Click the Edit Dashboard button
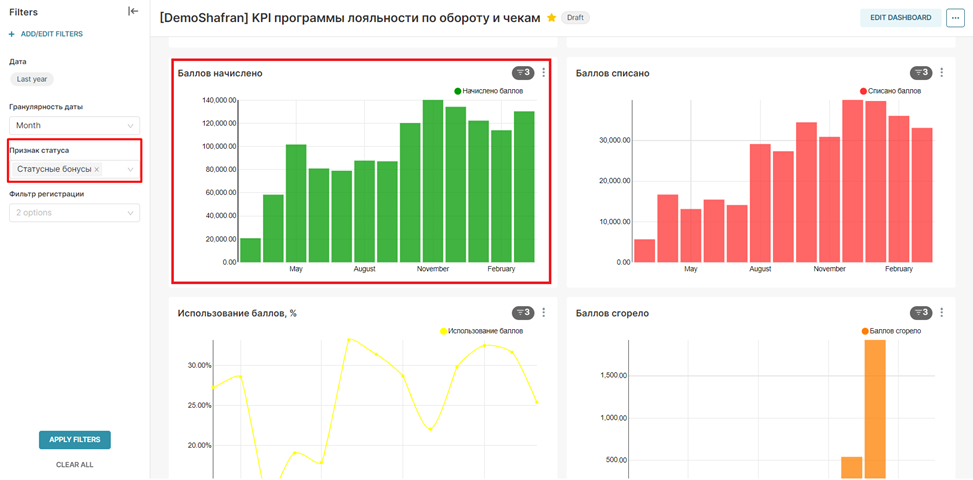 [x=900, y=18]
